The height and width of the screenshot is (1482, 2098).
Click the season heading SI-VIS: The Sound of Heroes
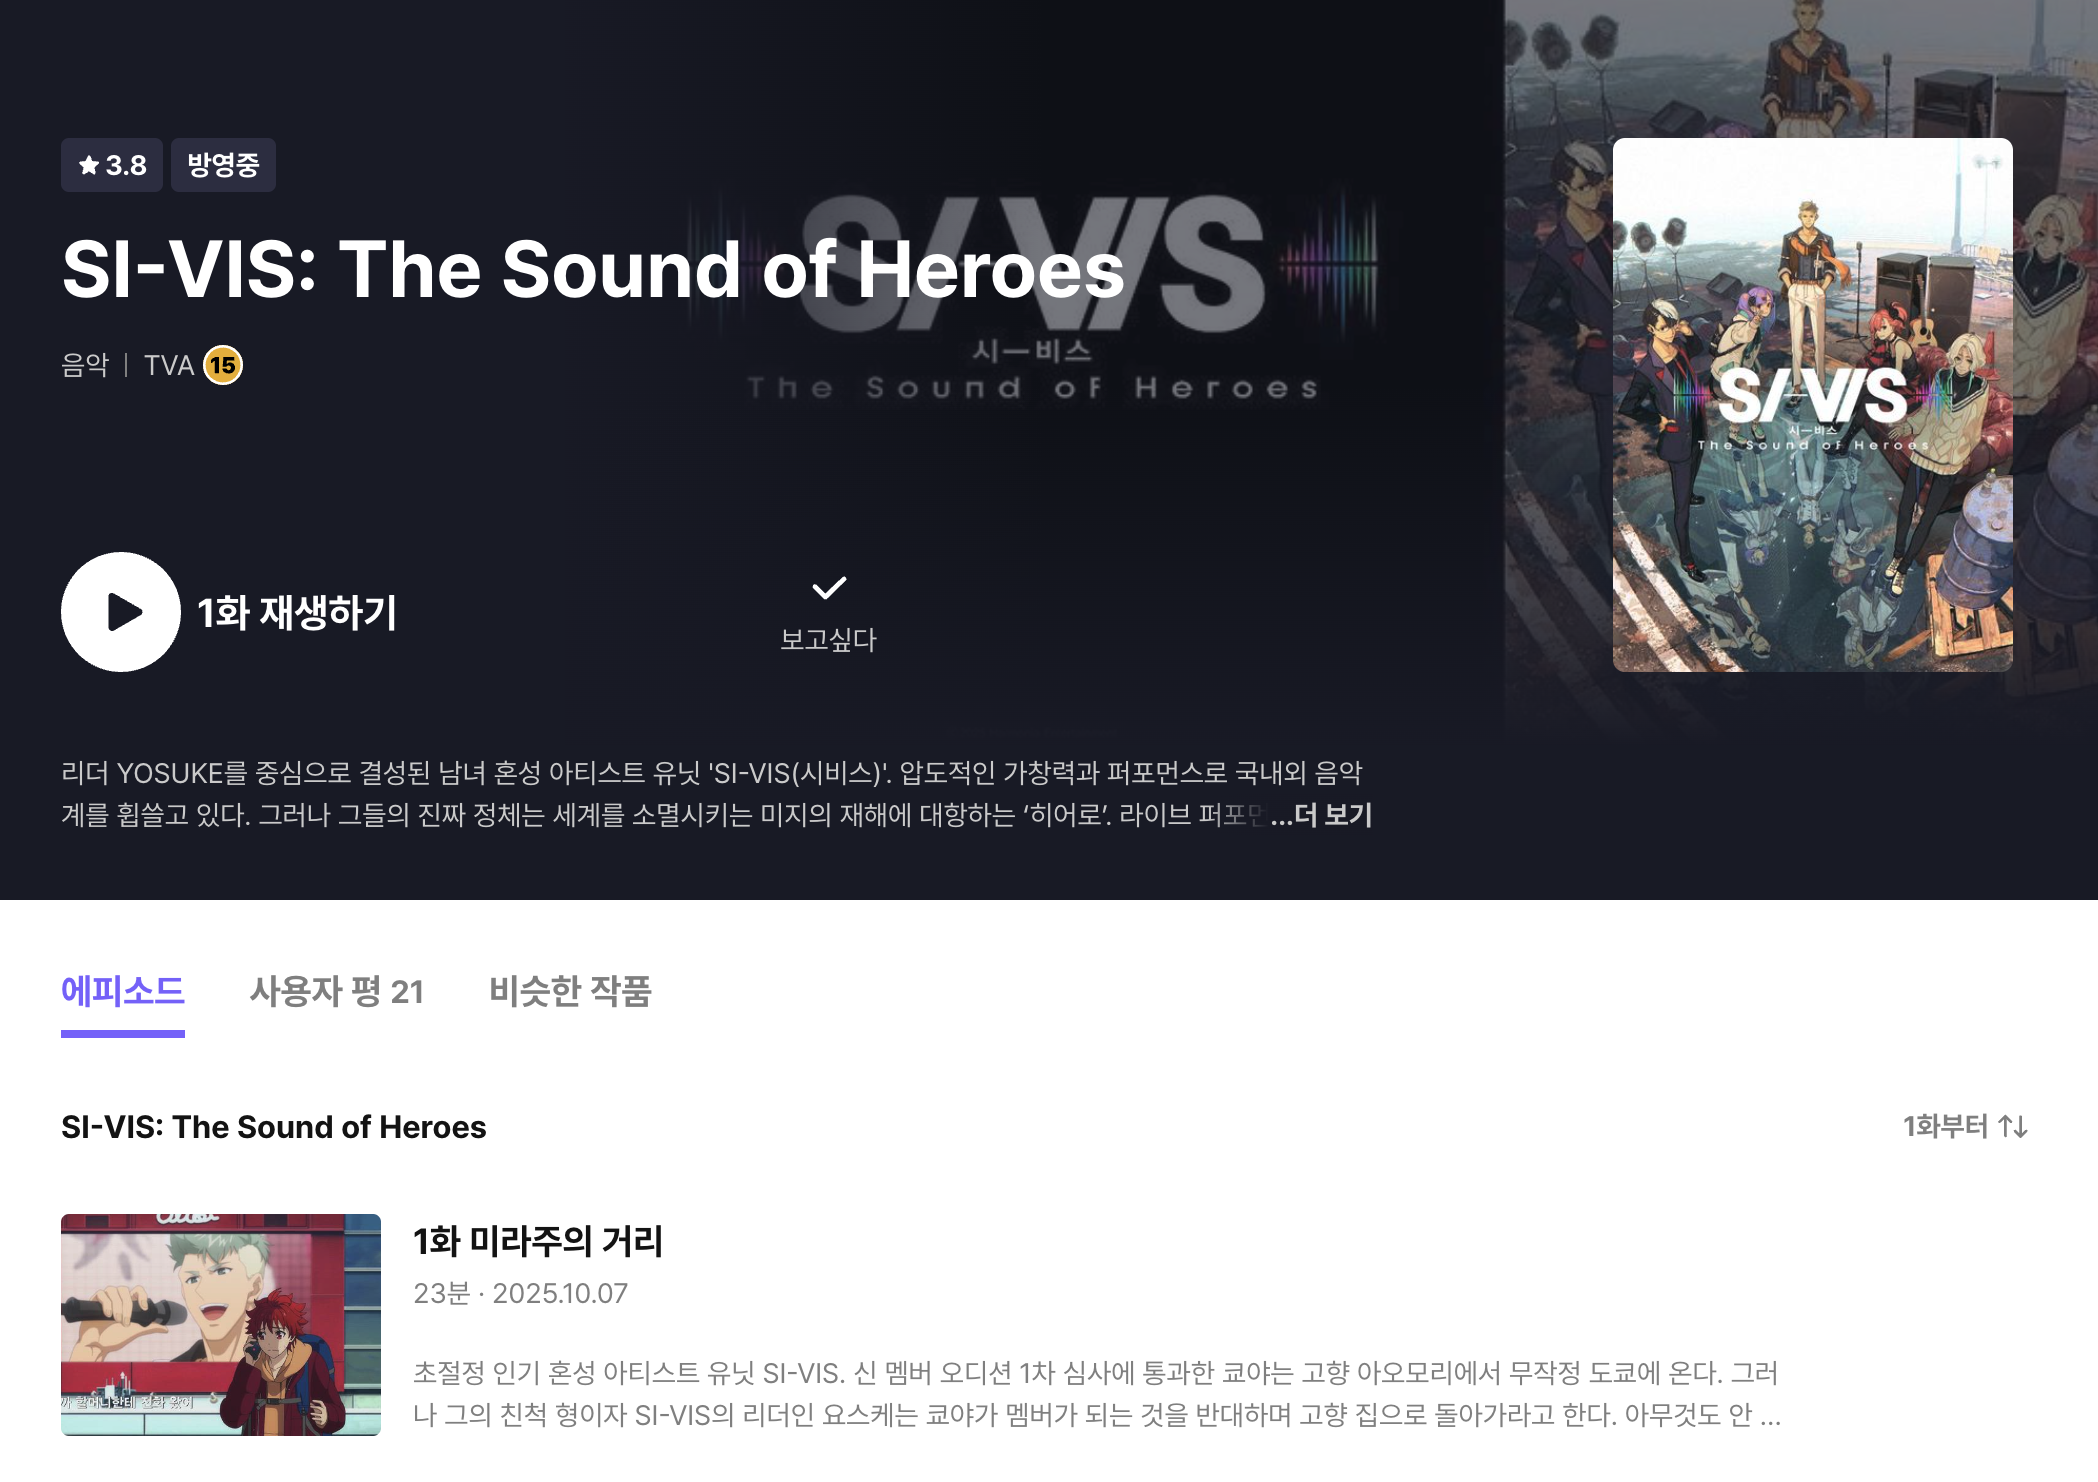point(273,1127)
